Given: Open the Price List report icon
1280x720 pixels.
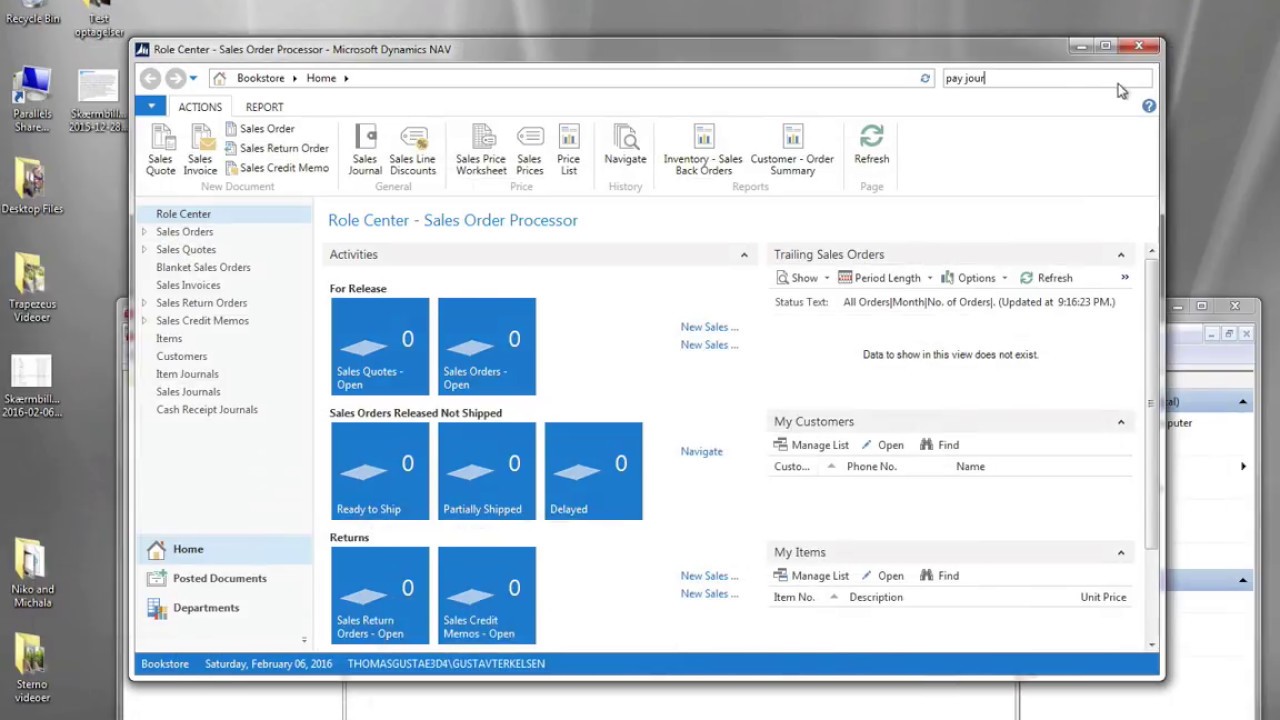Looking at the screenshot, I should (568, 150).
